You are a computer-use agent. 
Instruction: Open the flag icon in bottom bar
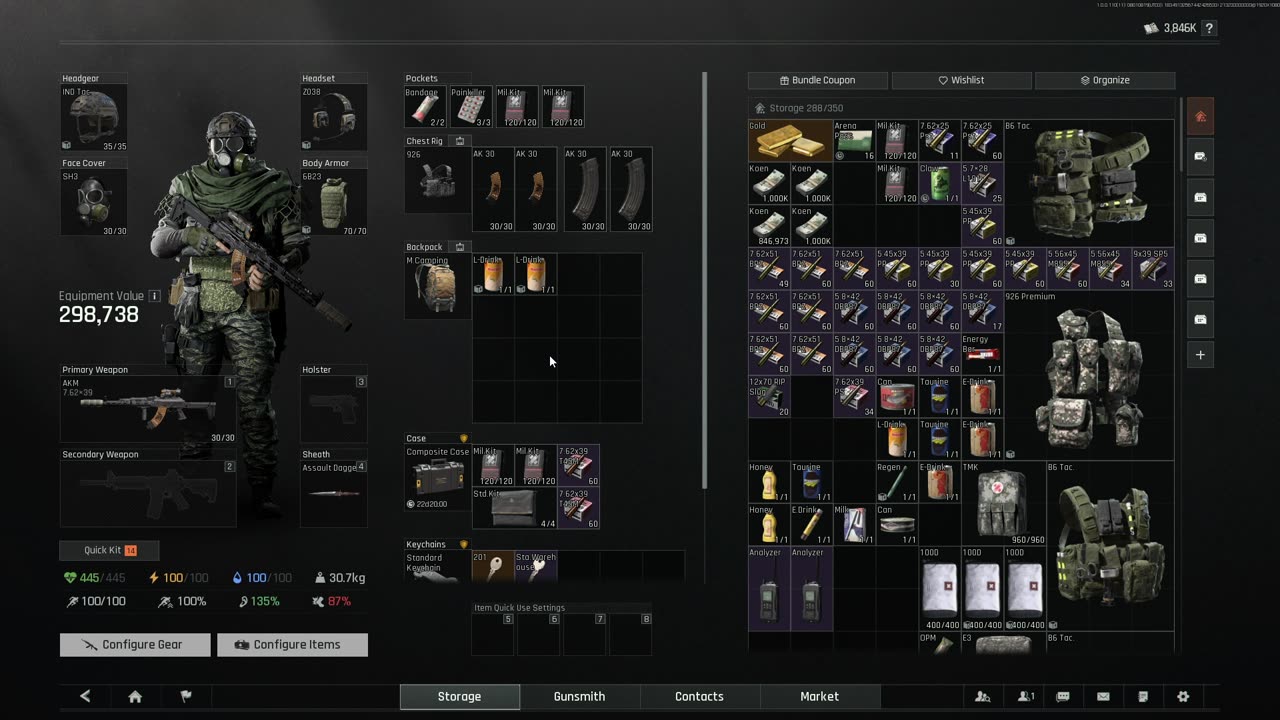click(x=186, y=697)
